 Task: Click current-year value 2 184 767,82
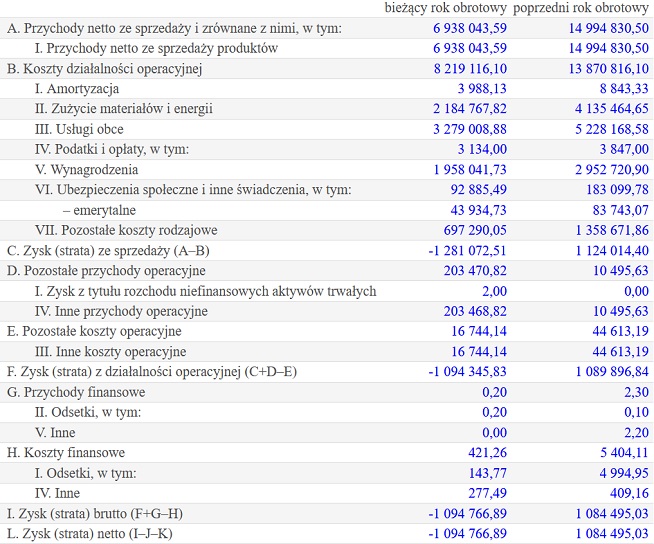pos(470,108)
